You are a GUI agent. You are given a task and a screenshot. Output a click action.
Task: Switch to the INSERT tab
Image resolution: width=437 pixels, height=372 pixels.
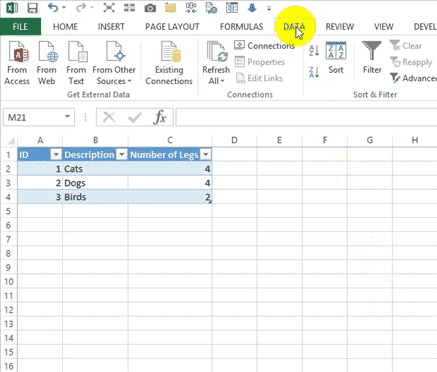pyautogui.click(x=111, y=27)
